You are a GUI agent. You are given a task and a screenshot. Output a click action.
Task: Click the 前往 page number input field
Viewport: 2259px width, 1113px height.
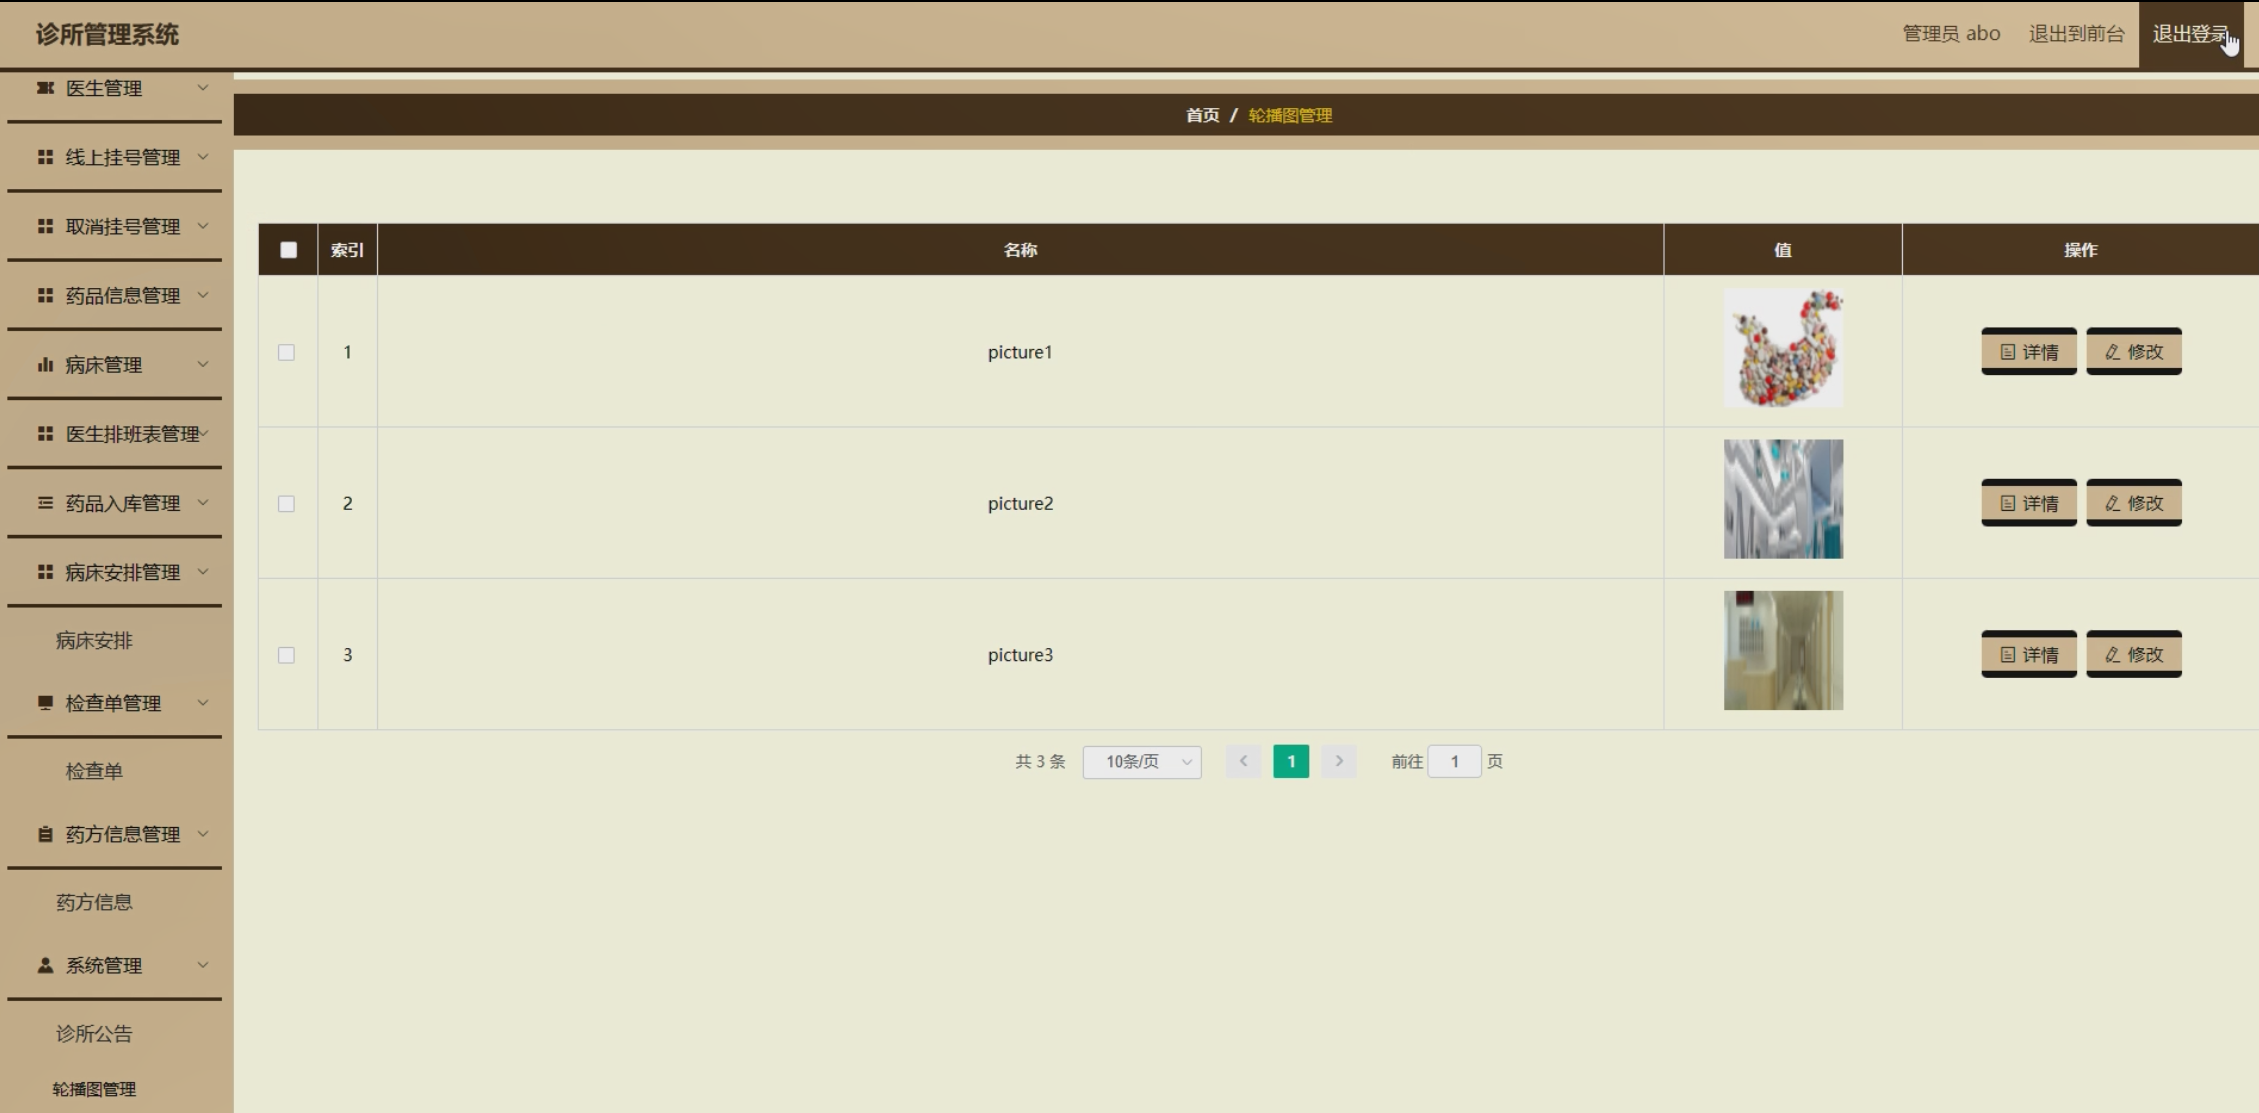(1454, 761)
